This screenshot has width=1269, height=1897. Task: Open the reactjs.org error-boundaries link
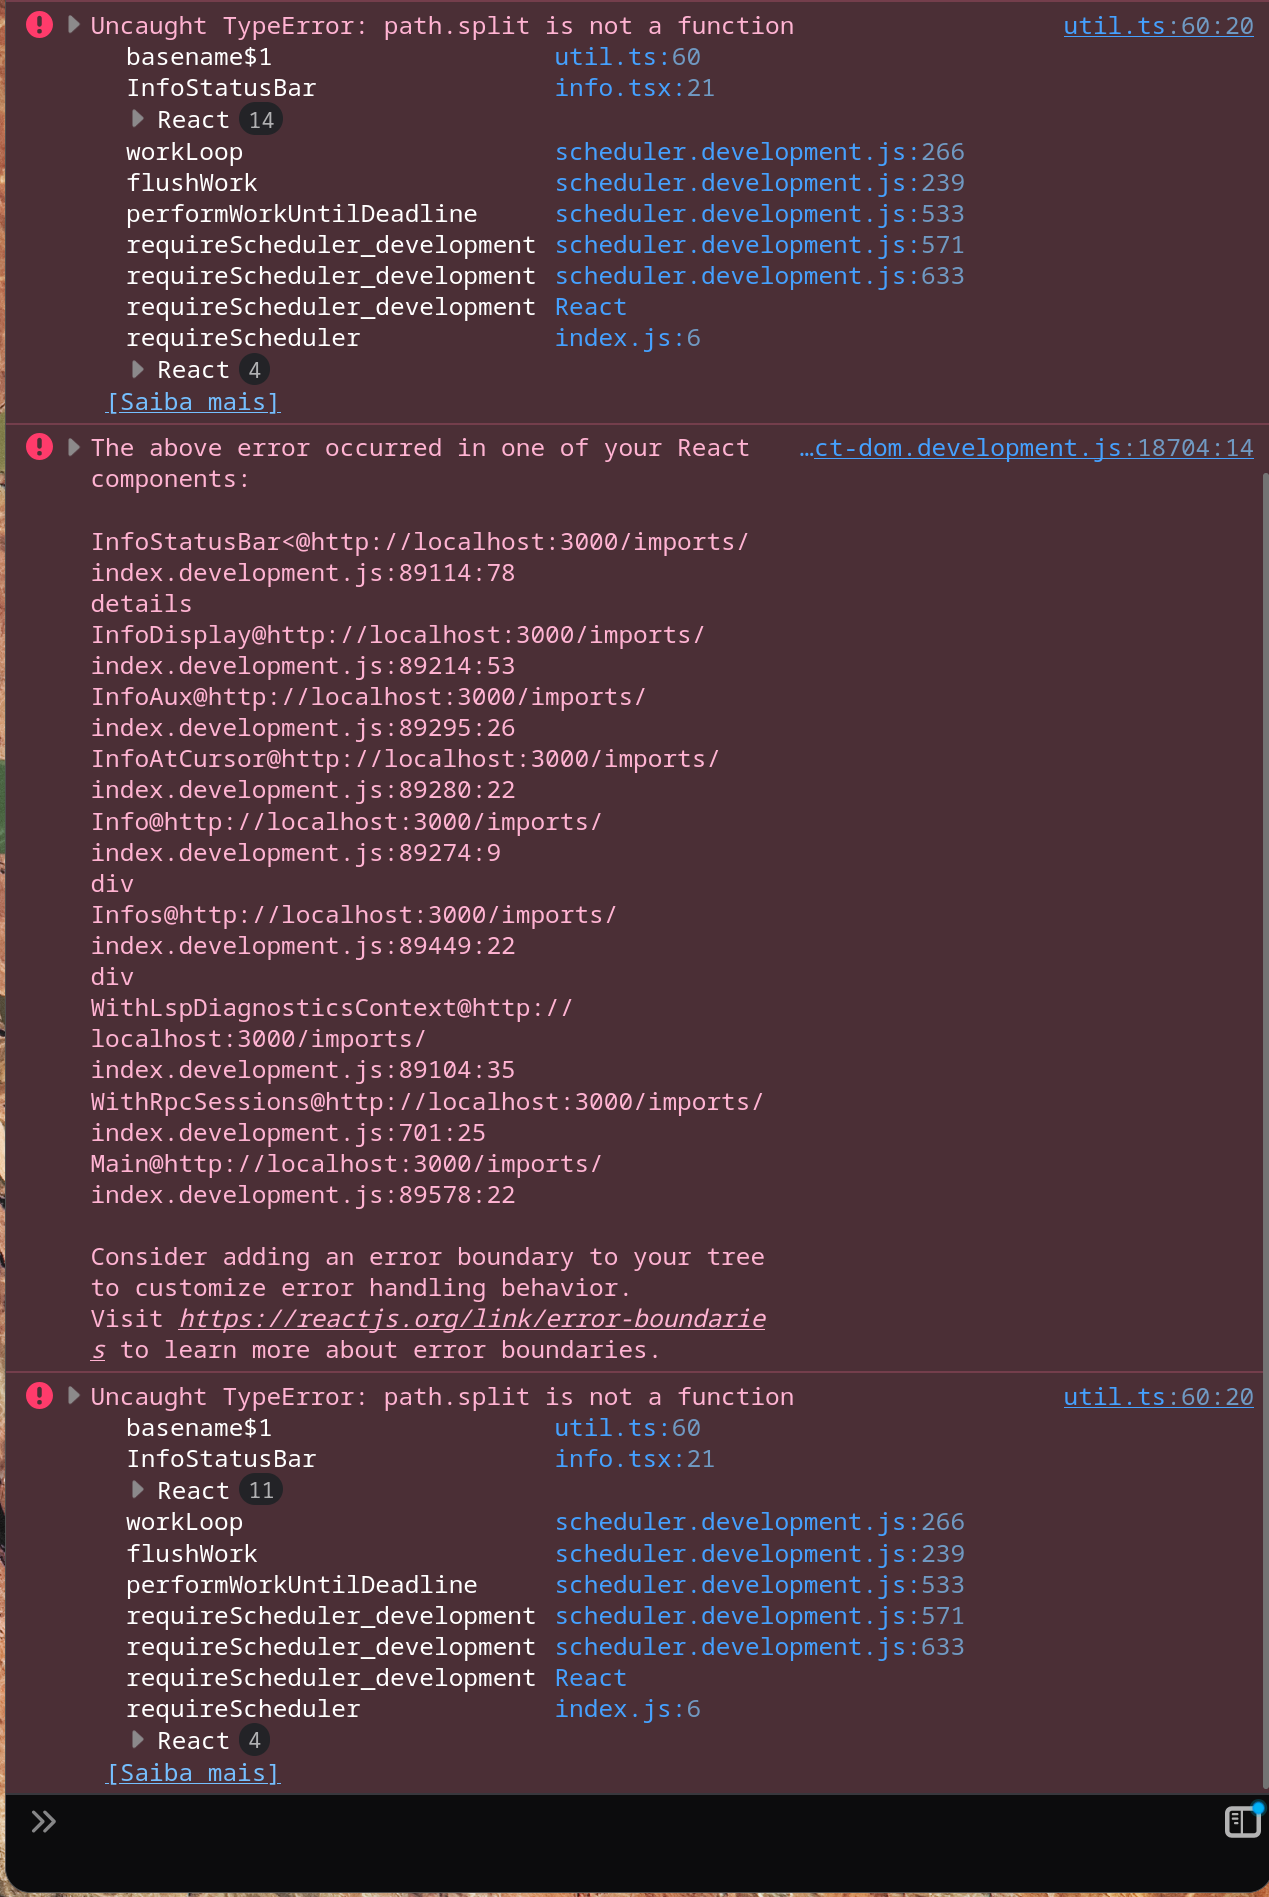pos(472,1319)
